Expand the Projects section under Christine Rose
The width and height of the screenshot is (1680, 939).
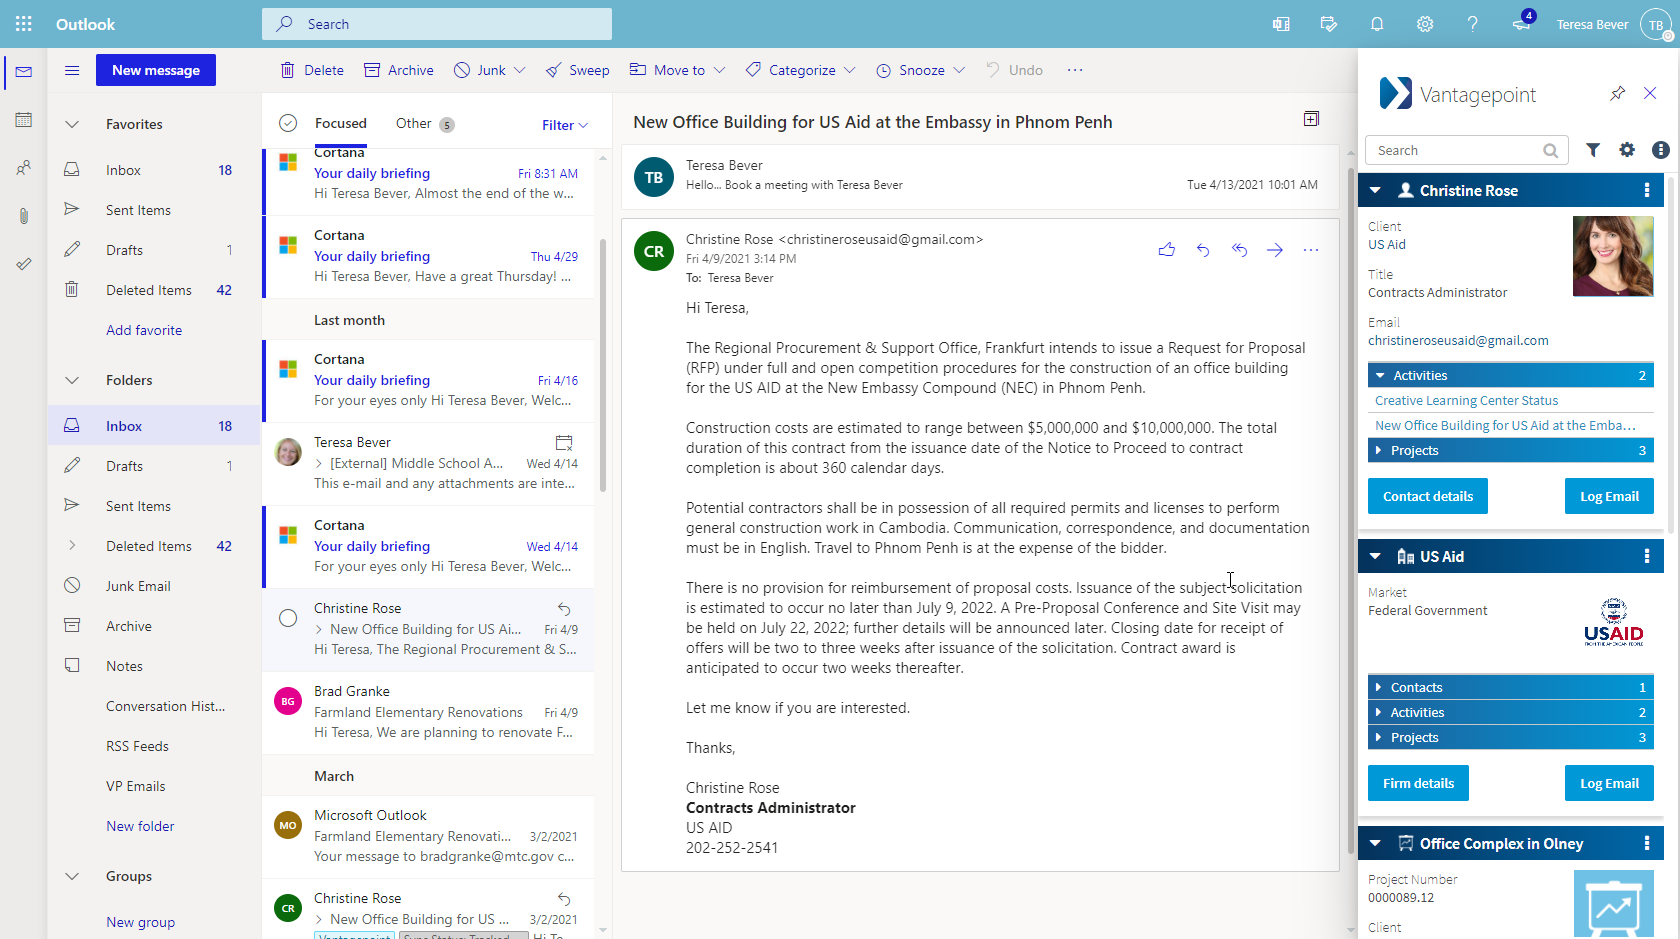pos(1510,451)
